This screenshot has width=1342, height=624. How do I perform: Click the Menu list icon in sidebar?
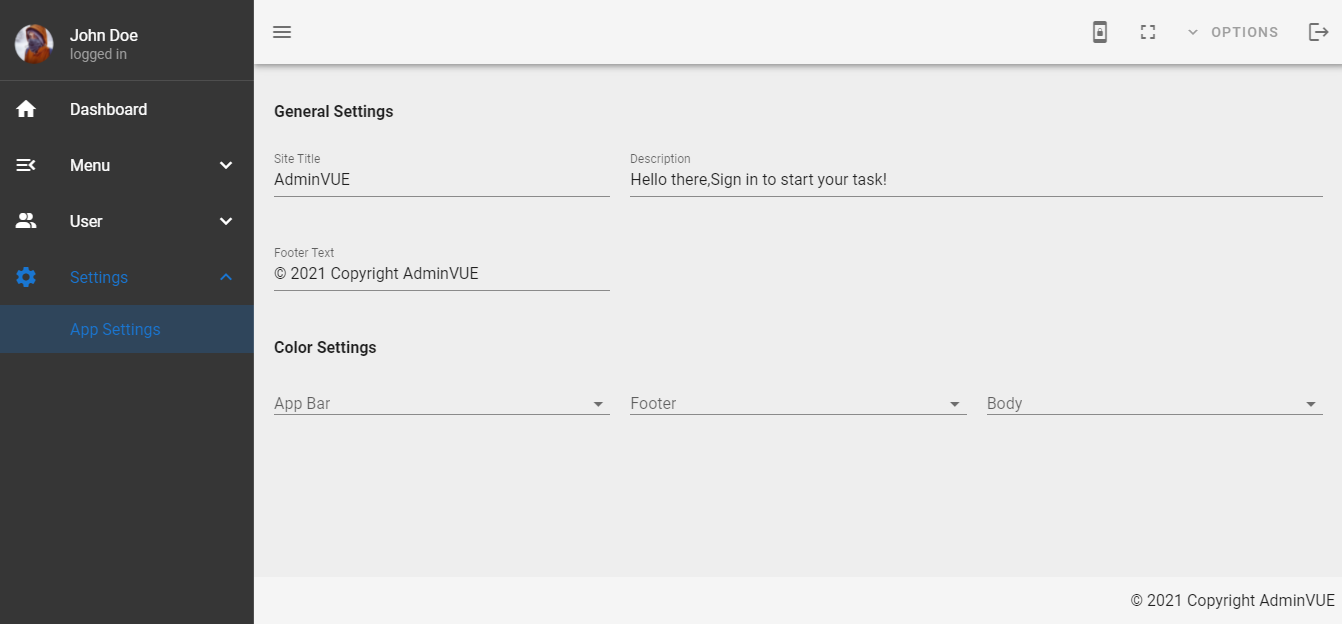coord(26,165)
